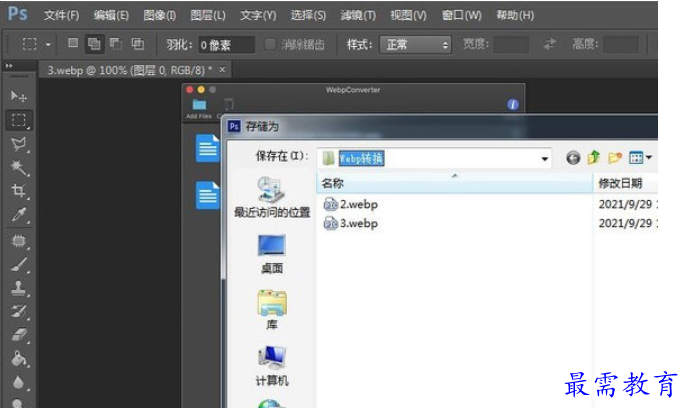Select first document icon in WebpConverter
Screen dimensions: 686x416
(207, 148)
